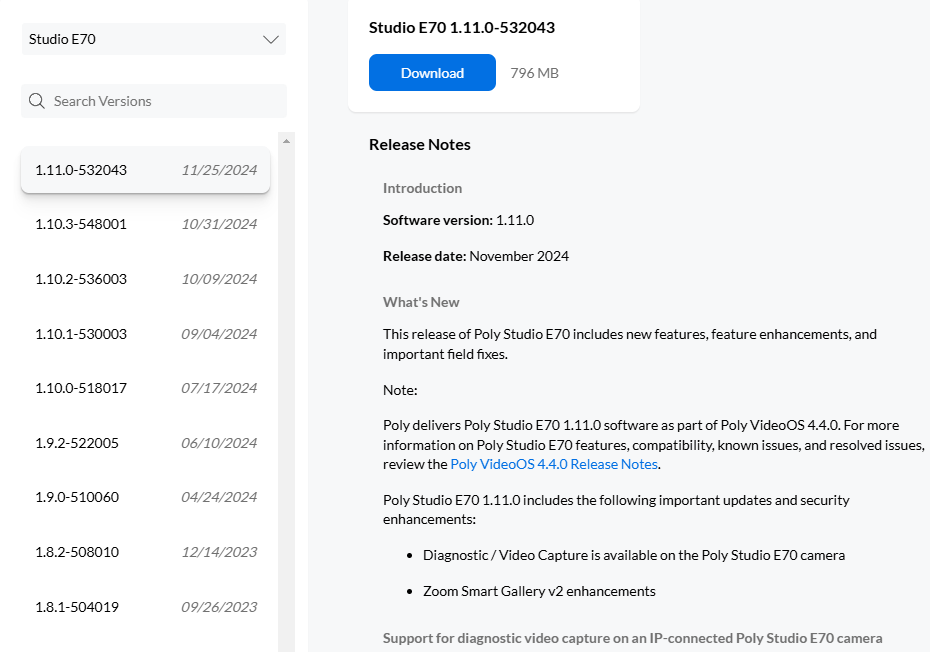
Task: Click the chevron arrow in Studio E70 selector
Action: pos(271,40)
